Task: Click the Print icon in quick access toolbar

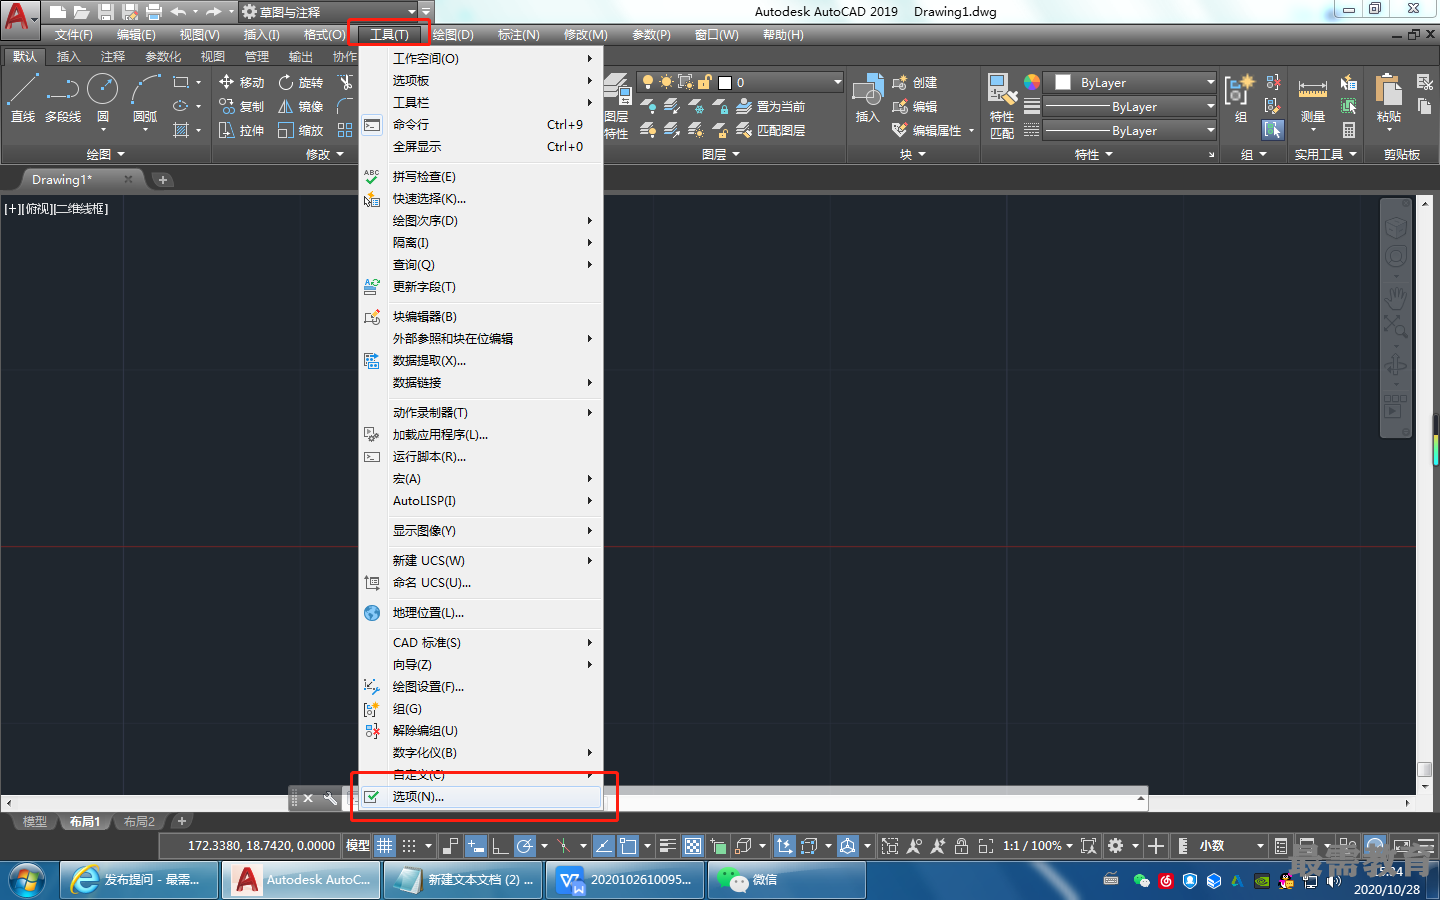Action: click(154, 12)
